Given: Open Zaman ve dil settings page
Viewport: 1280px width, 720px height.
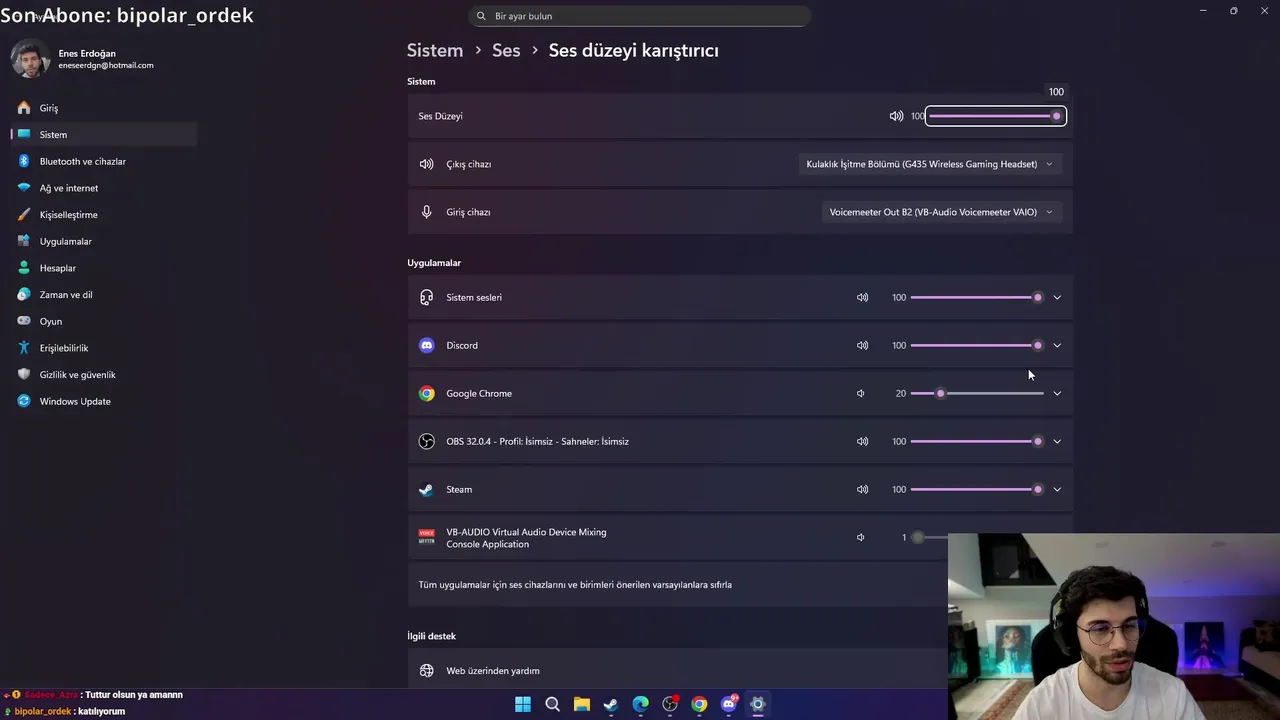Looking at the screenshot, I should (104, 295).
